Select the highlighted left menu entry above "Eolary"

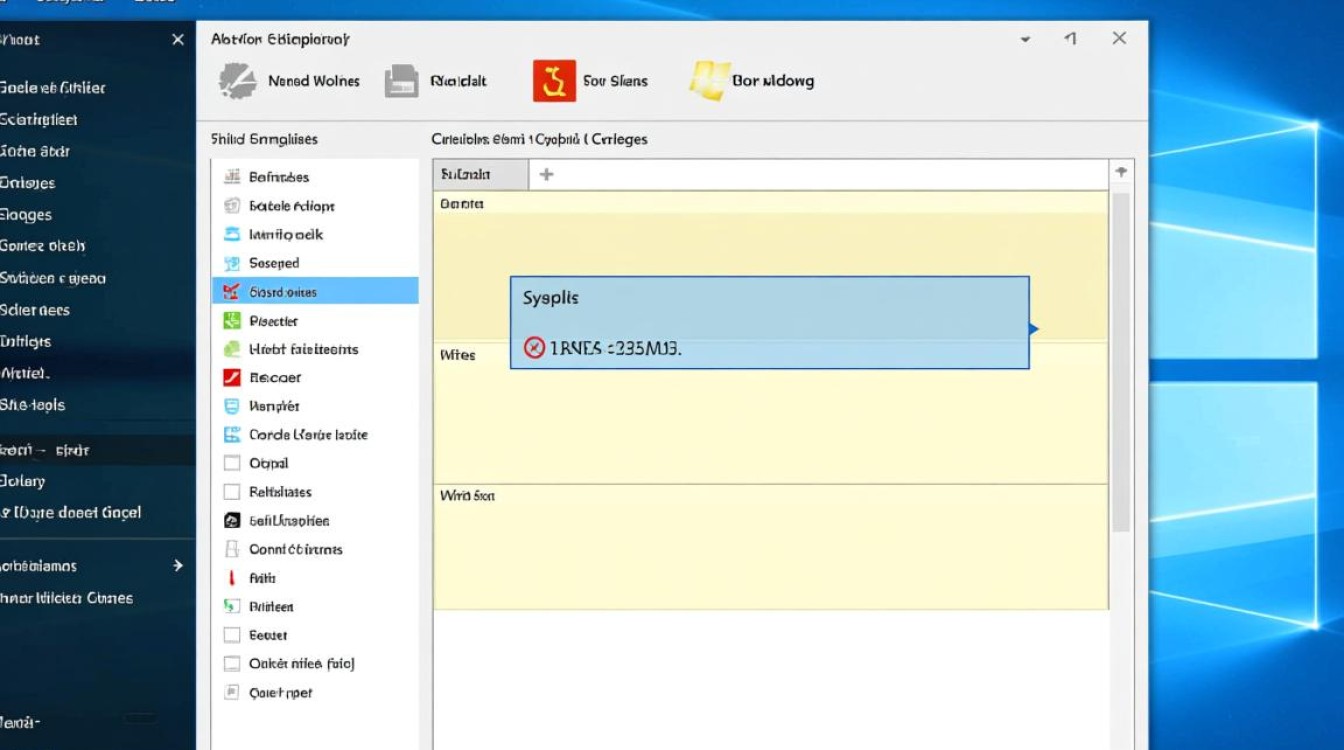pos(97,450)
